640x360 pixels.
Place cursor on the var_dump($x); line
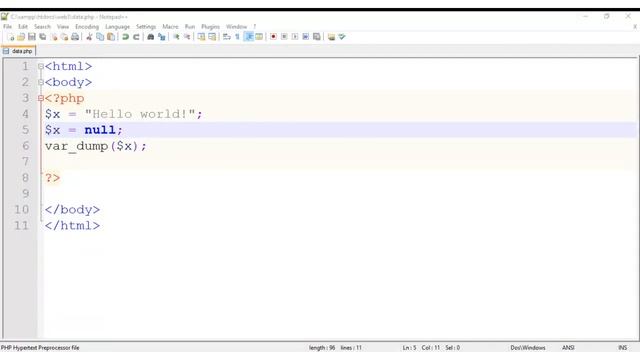click(x=96, y=146)
